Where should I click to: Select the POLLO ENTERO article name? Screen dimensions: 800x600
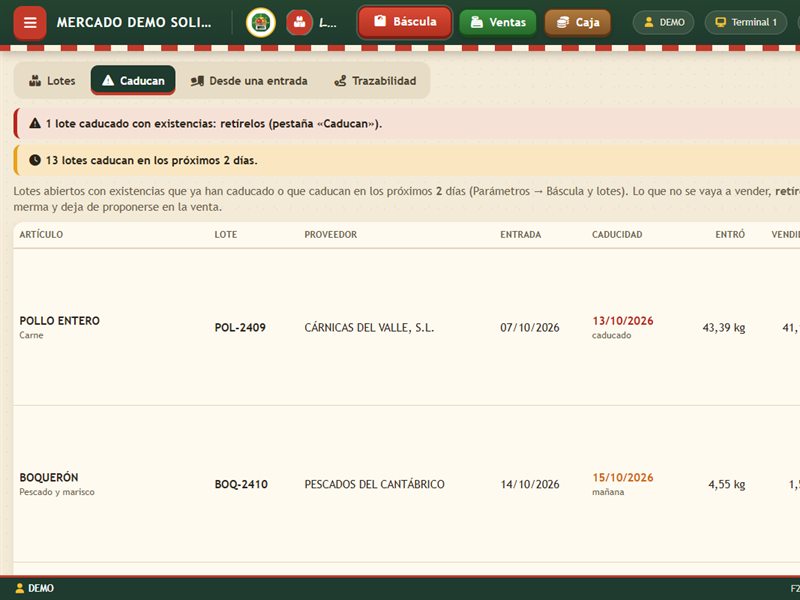[60, 321]
